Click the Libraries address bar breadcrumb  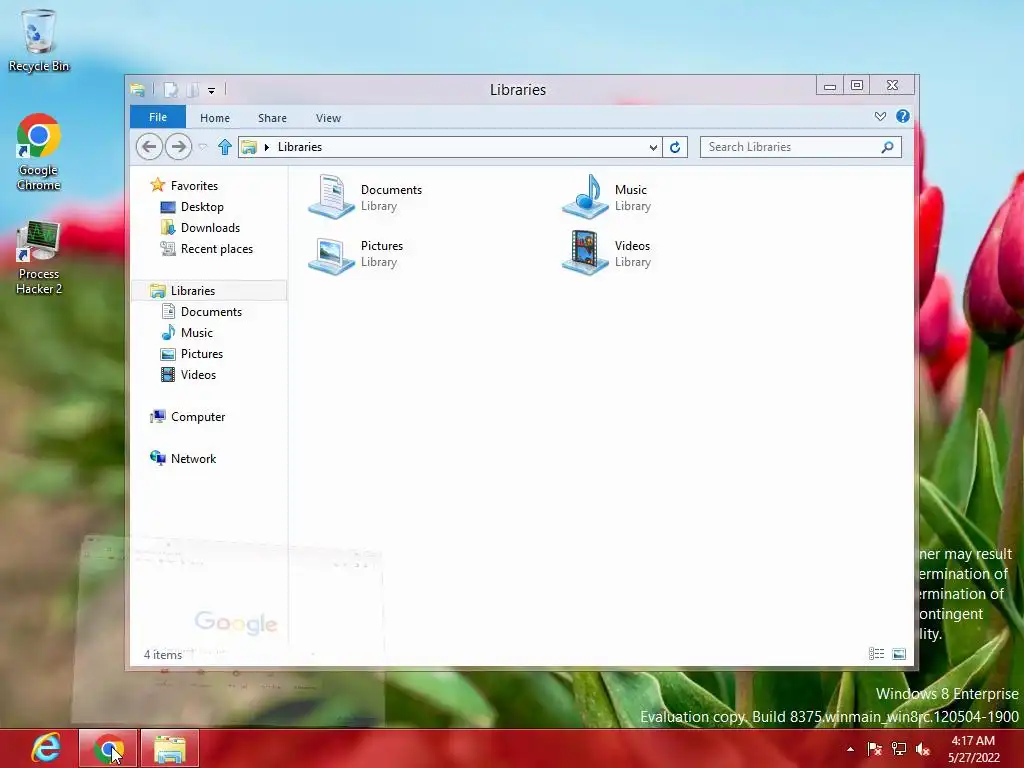(x=300, y=147)
